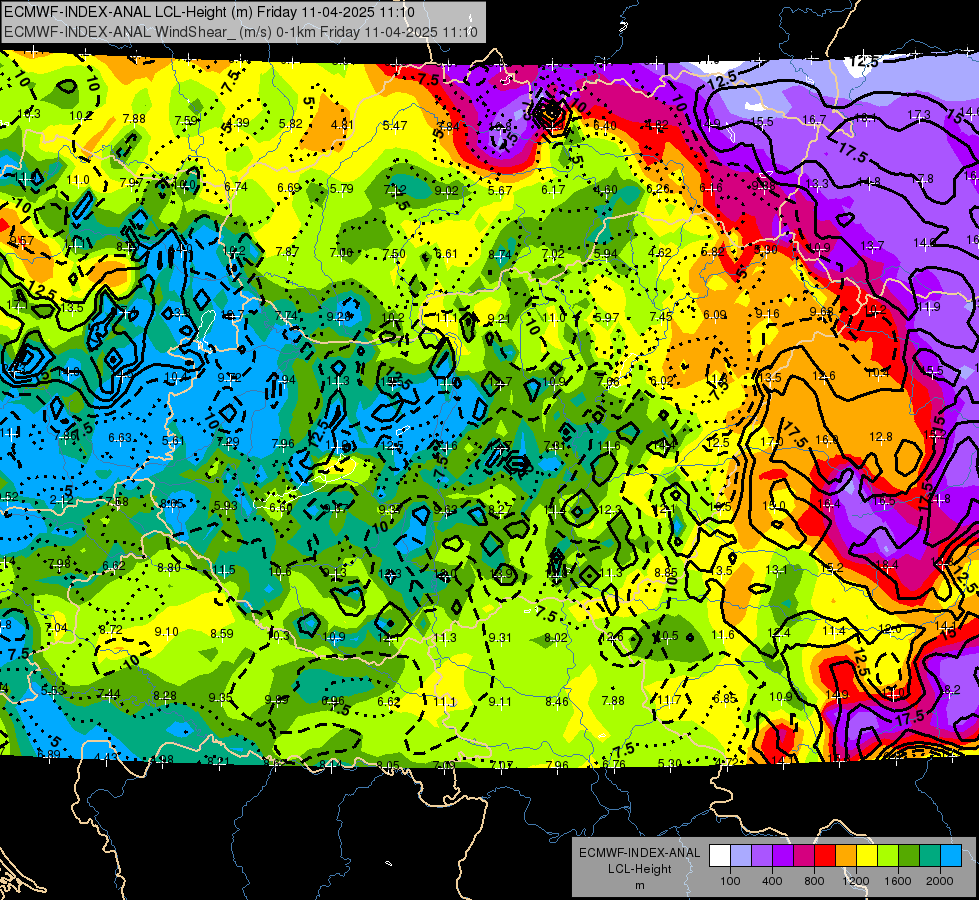Click the wind shear value 7.04
Viewport: 979px width, 900px height.
click(56, 627)
